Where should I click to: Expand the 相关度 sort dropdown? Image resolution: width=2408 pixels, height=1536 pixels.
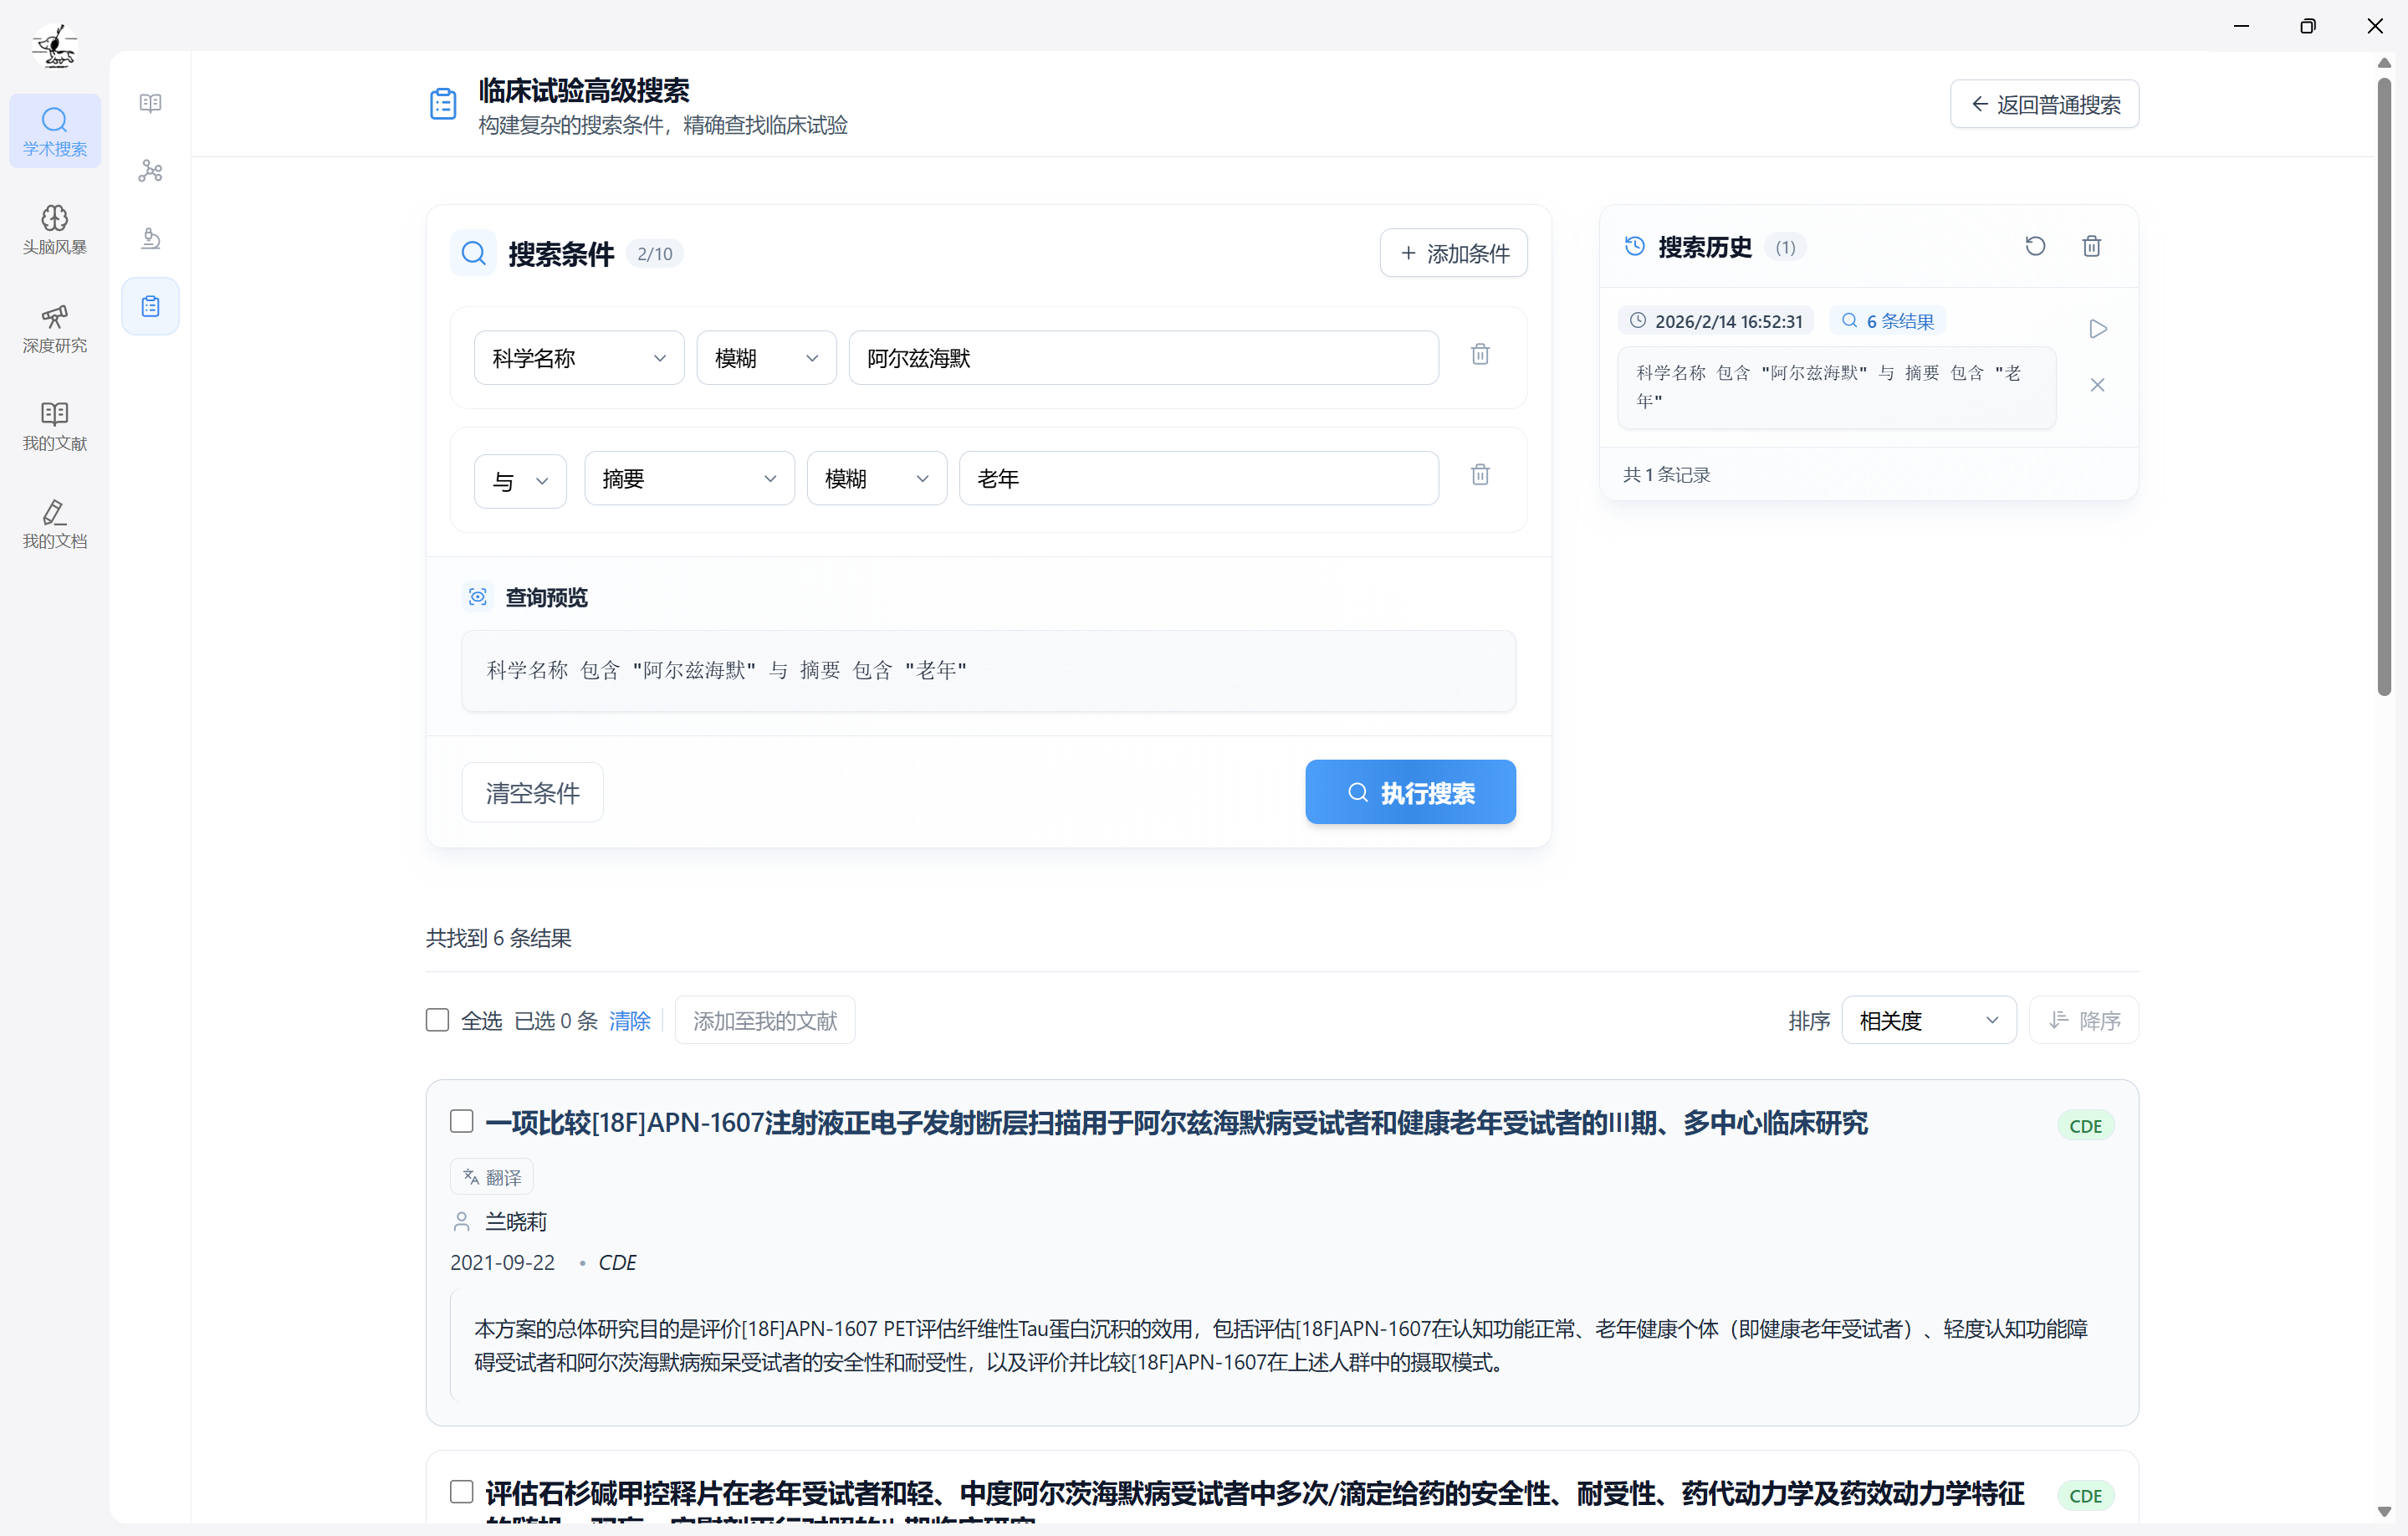pyautogui.click(x=1927, y=1020)
